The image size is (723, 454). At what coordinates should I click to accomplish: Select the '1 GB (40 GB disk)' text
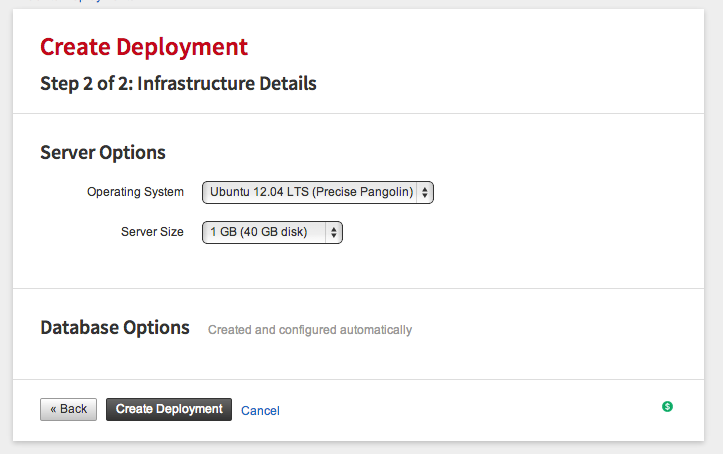(x=259, y=232)
